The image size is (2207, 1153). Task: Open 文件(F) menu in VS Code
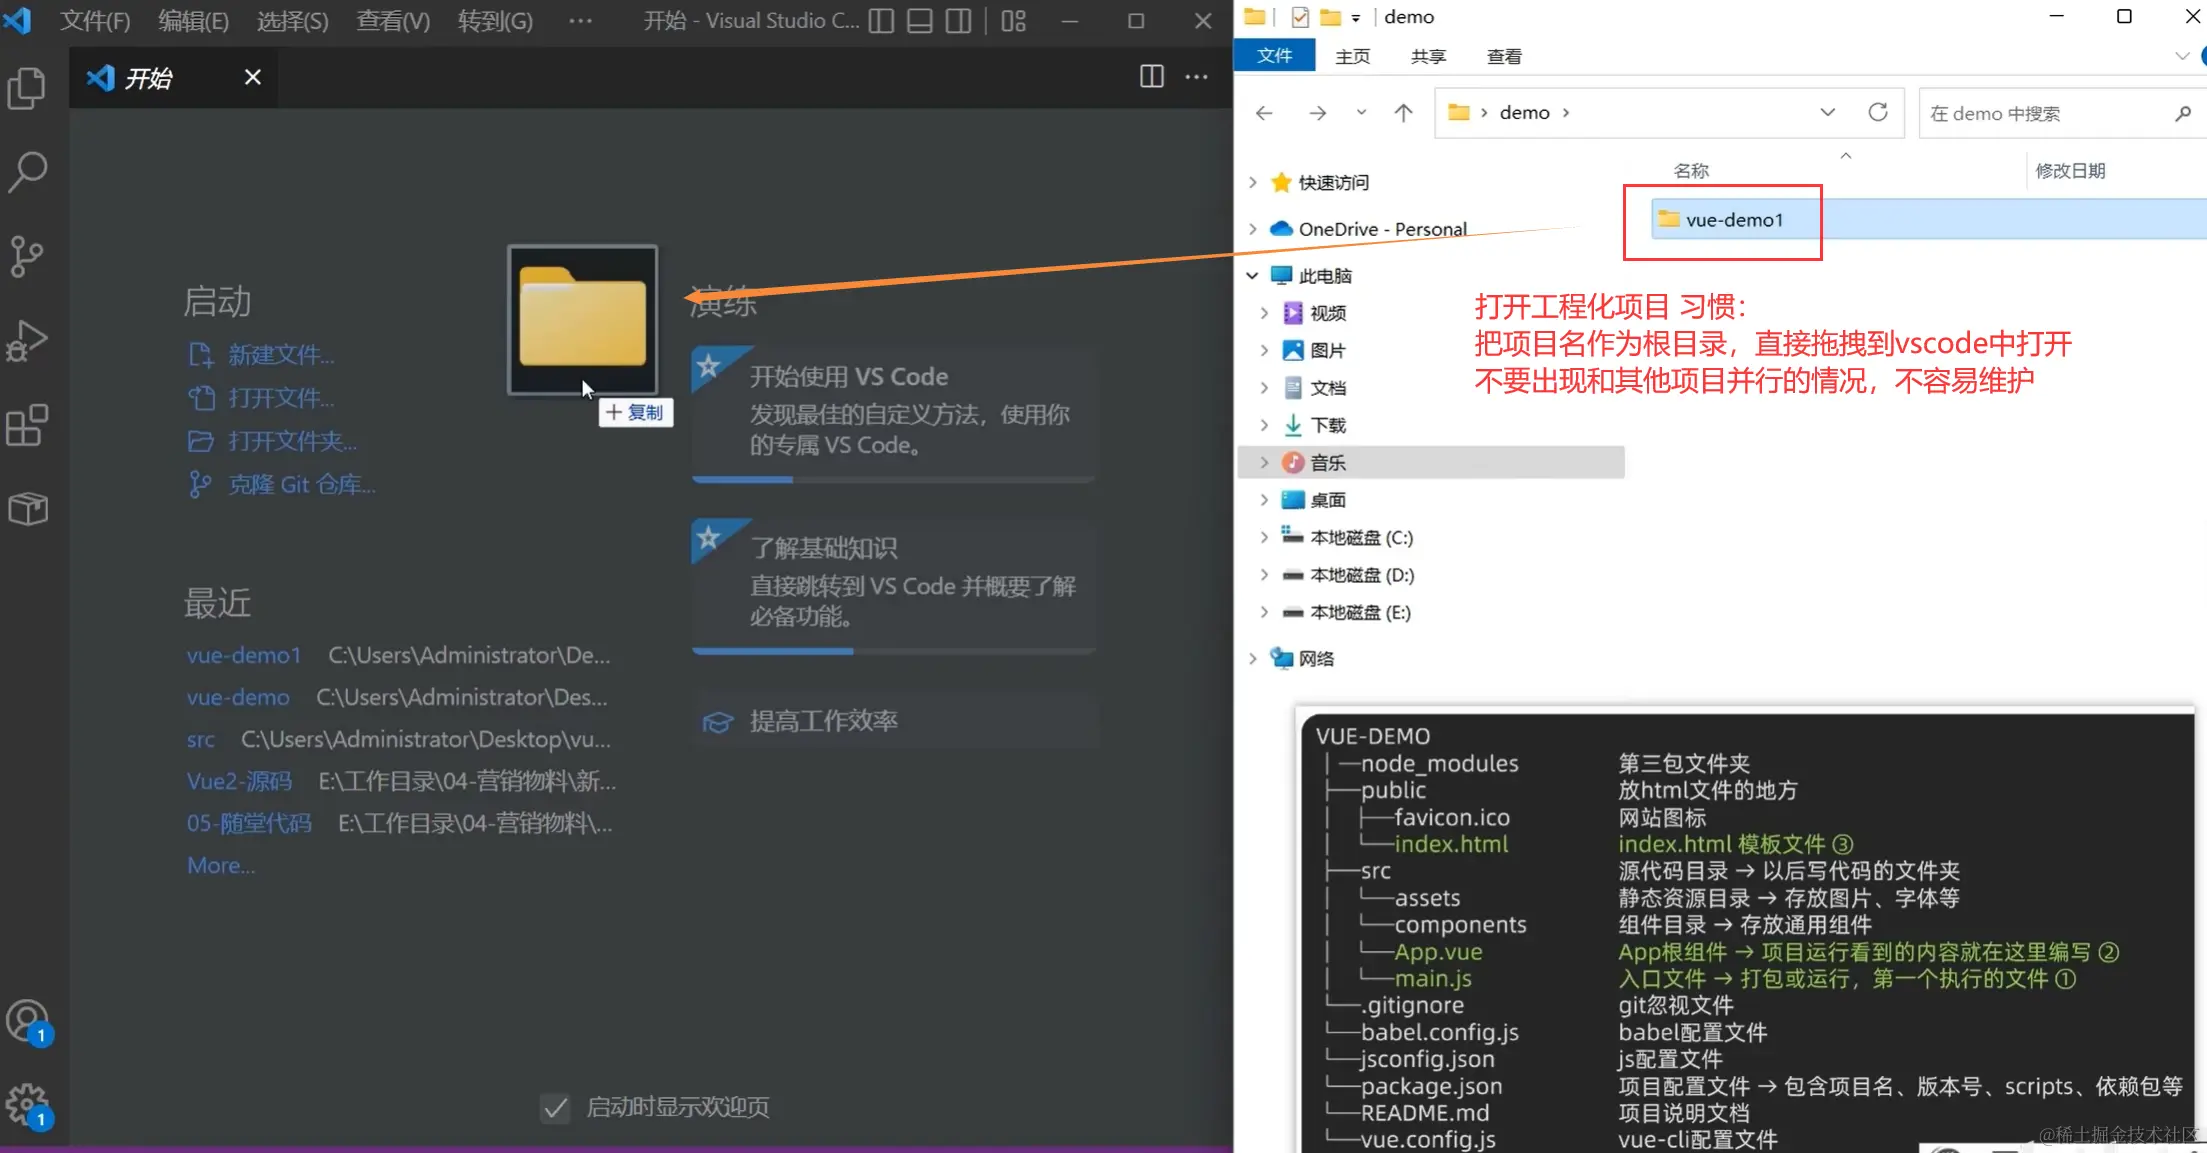95,21
